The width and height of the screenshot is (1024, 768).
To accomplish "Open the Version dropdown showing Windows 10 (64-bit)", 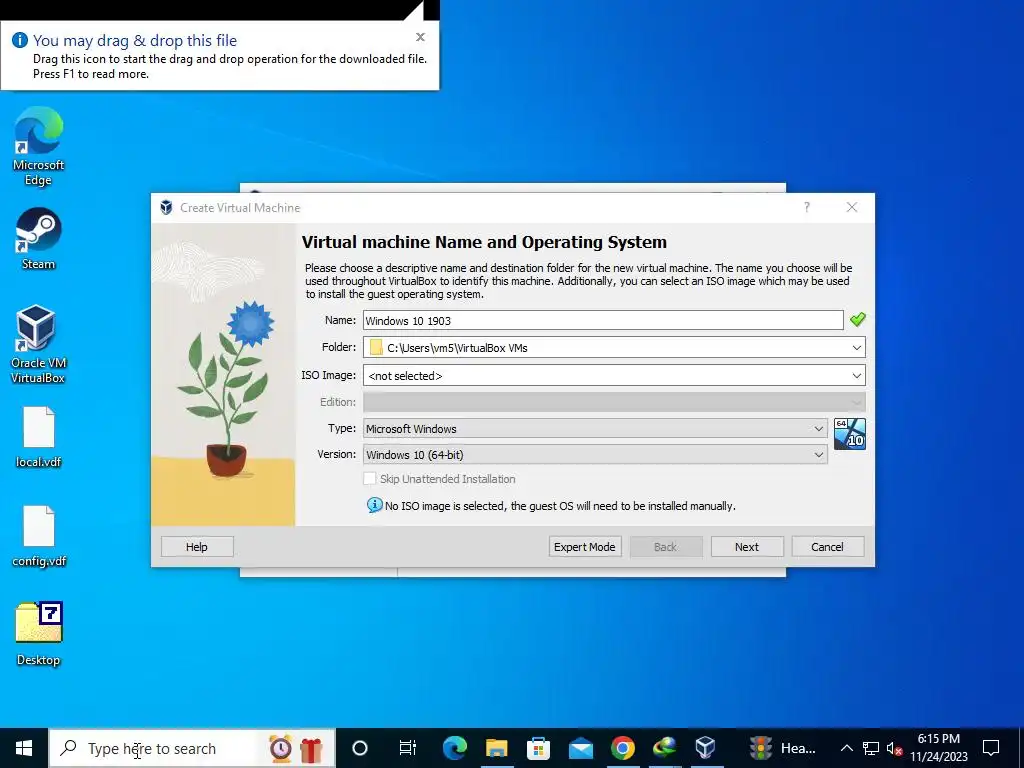I will coord(595,455).
